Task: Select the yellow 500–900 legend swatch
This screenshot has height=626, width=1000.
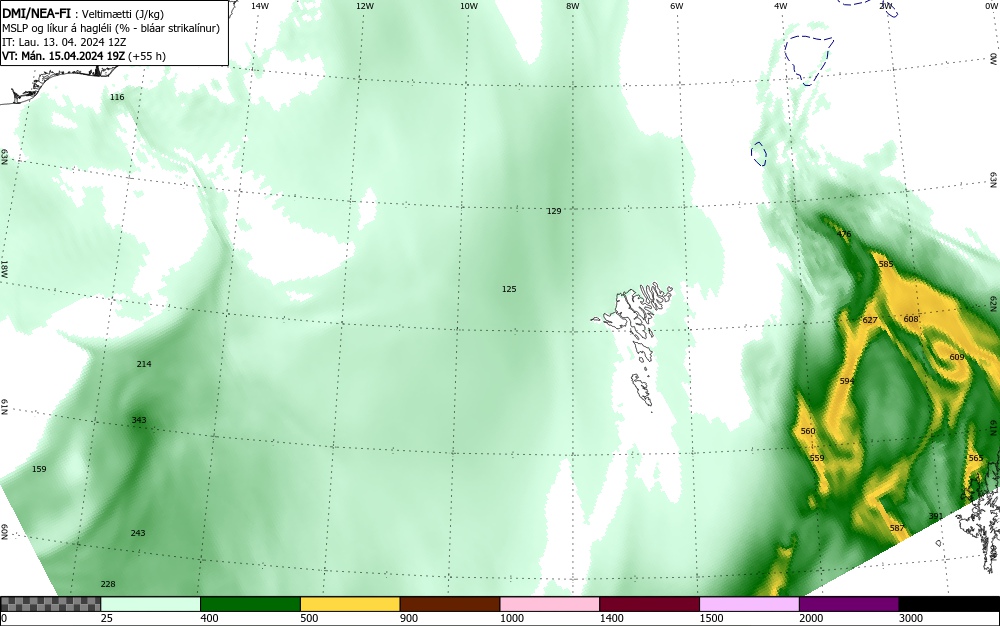Action: (x=350, y=604)
